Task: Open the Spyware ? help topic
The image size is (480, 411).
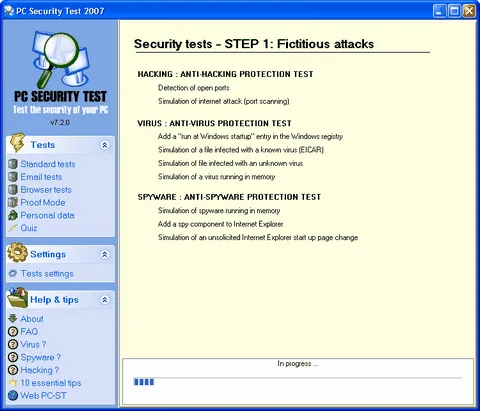Action: (x=41, y=357)
